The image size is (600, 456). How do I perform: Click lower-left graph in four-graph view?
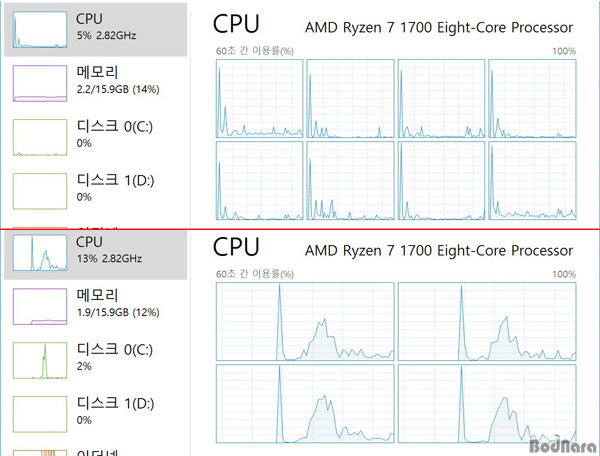coord(305,404)
